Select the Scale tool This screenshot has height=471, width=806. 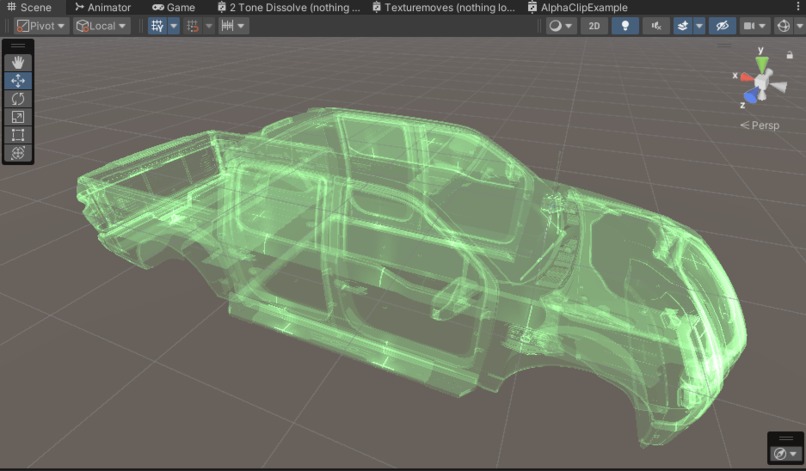[x=18, y=117]
